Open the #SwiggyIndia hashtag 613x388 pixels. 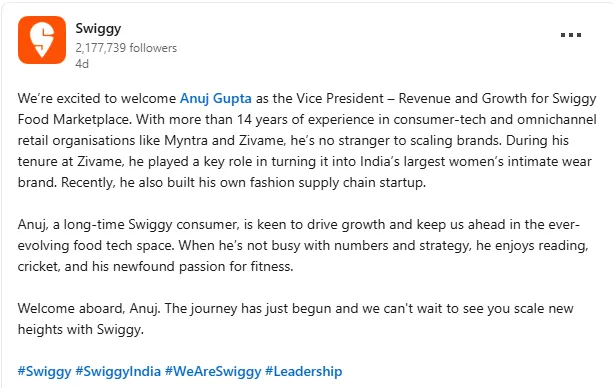tap(118, 371)
